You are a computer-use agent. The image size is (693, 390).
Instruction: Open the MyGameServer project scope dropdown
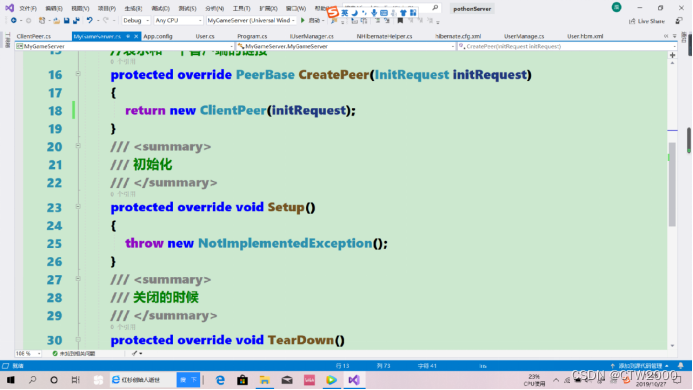click(x=125, y=46)
